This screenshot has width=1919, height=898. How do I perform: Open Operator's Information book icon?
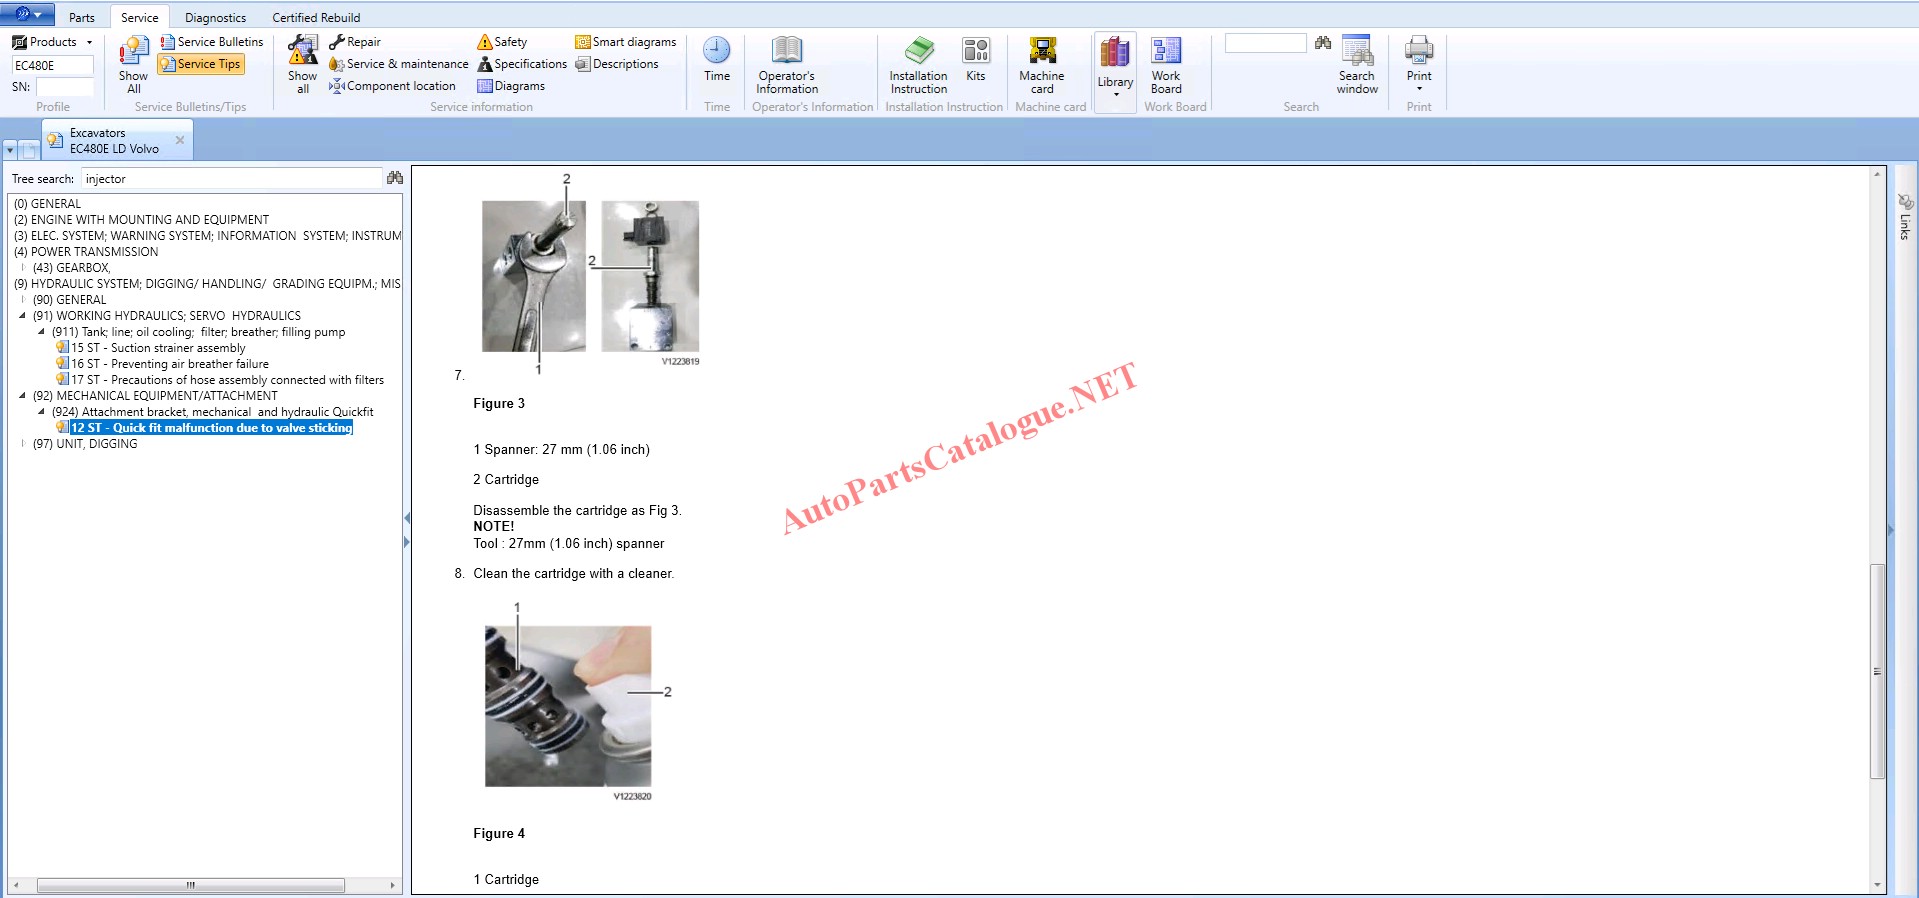click(x=786, y=51)
